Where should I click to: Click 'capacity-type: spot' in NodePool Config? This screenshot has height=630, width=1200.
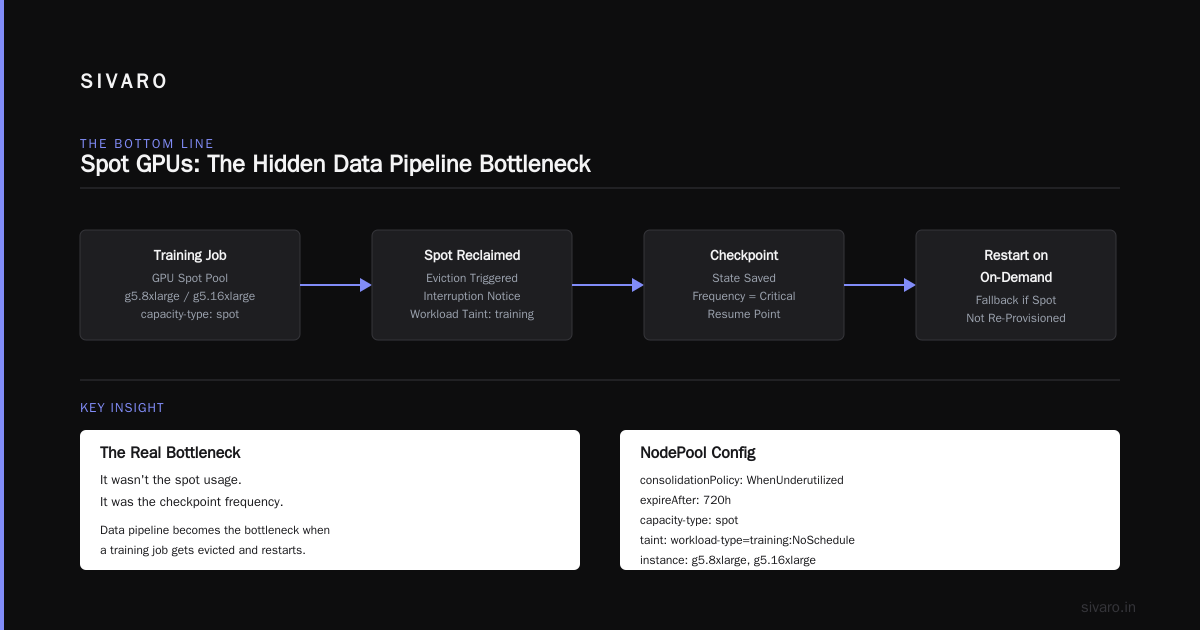point(689,520)
